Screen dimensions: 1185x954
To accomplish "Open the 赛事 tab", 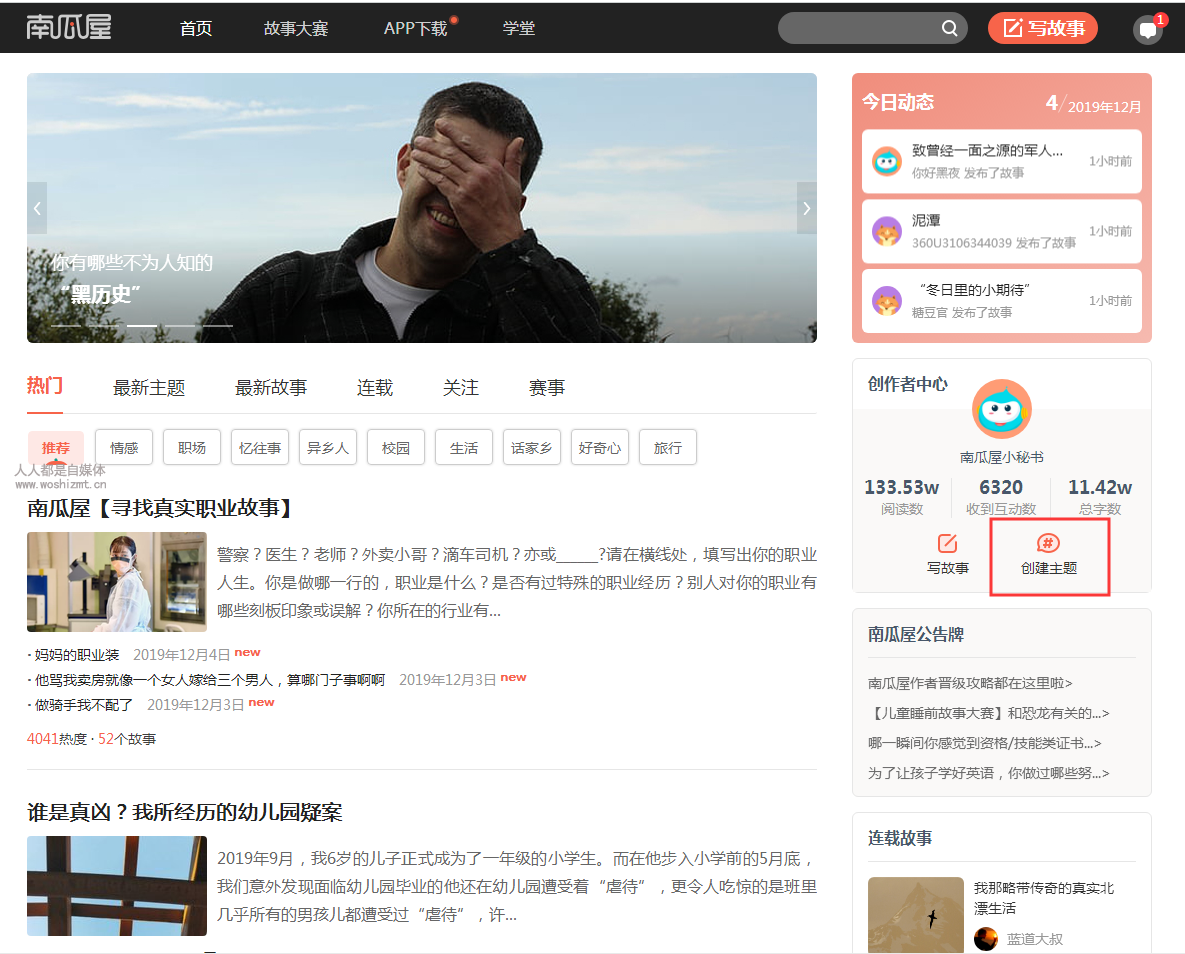I will [546, 387].
